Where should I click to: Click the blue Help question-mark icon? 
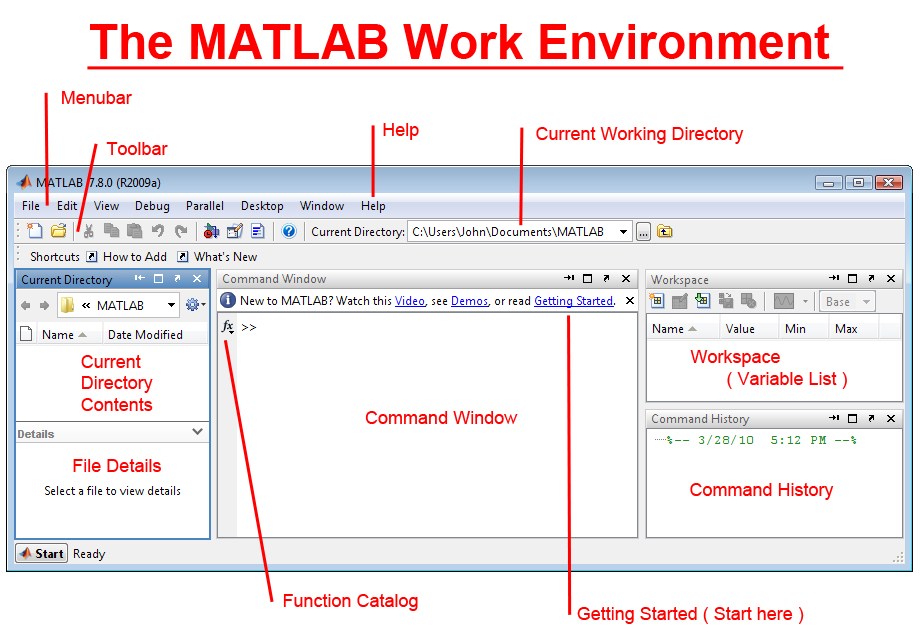tap(289, 231)
